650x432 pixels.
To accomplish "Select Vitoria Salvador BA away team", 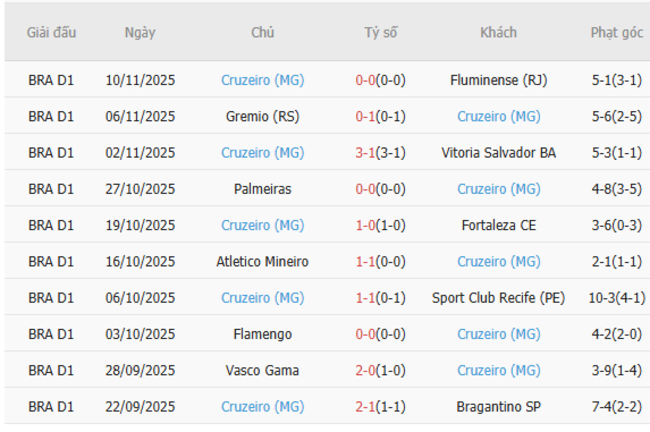I will (498, 153).
